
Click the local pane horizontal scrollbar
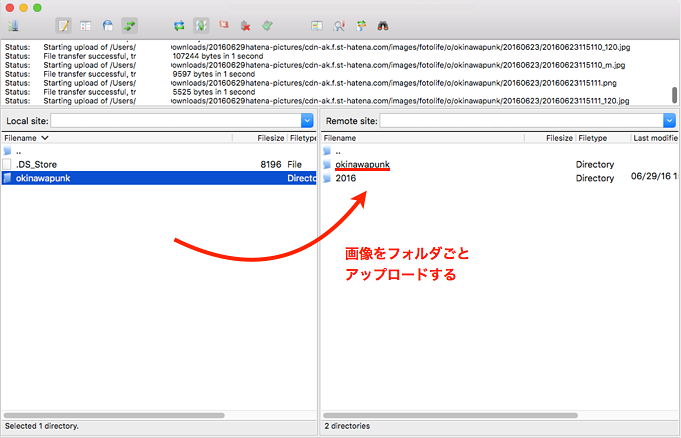pos(114,415)
